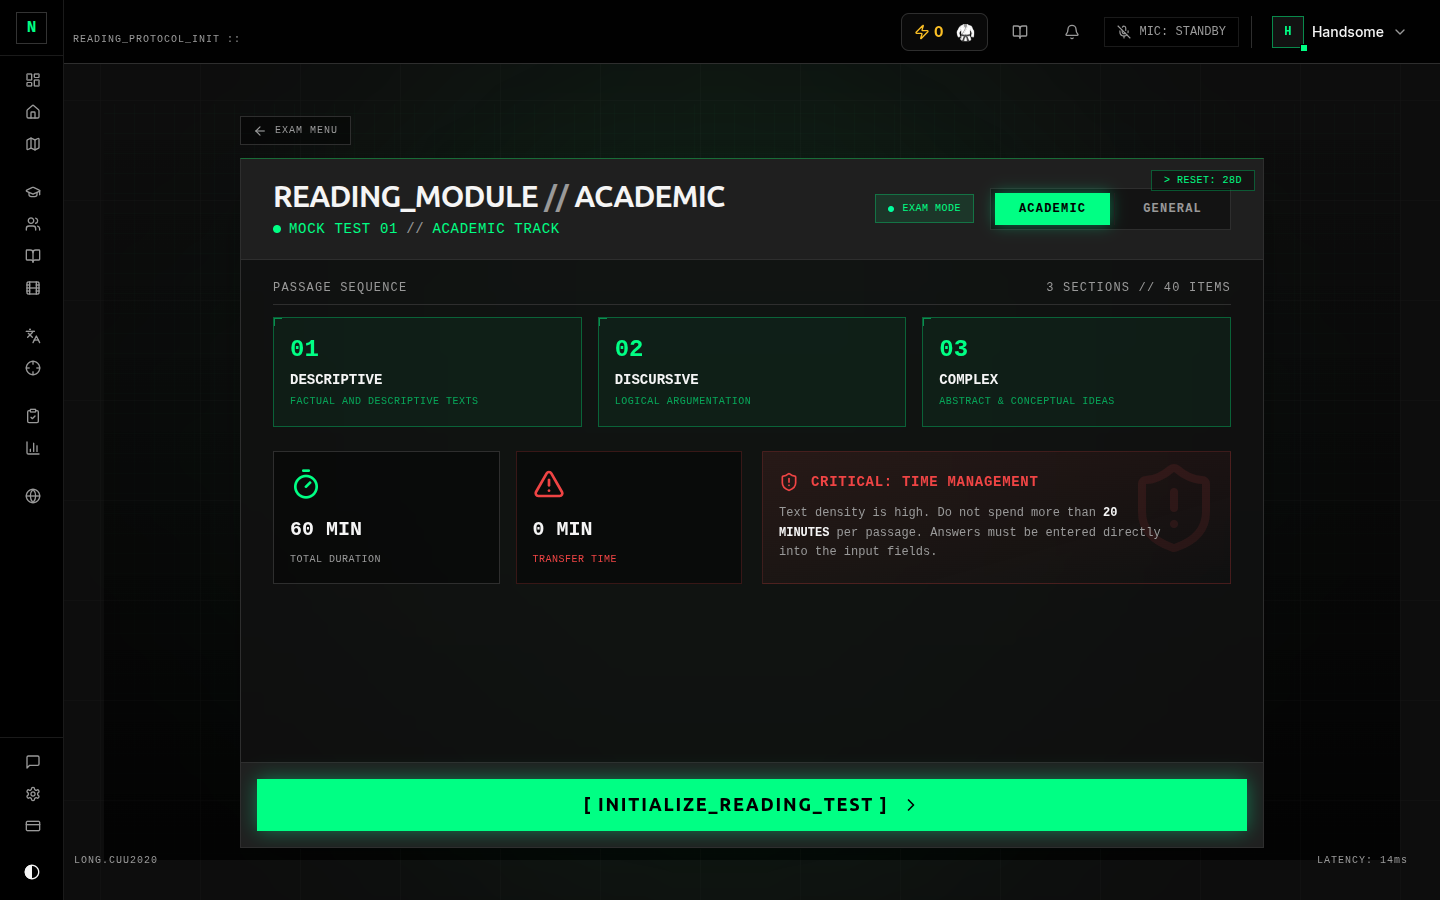Toggle the MIC: STANDBY microphone control
Viewport: 1440px width, 900px height.
click(x=1171, y=32)
